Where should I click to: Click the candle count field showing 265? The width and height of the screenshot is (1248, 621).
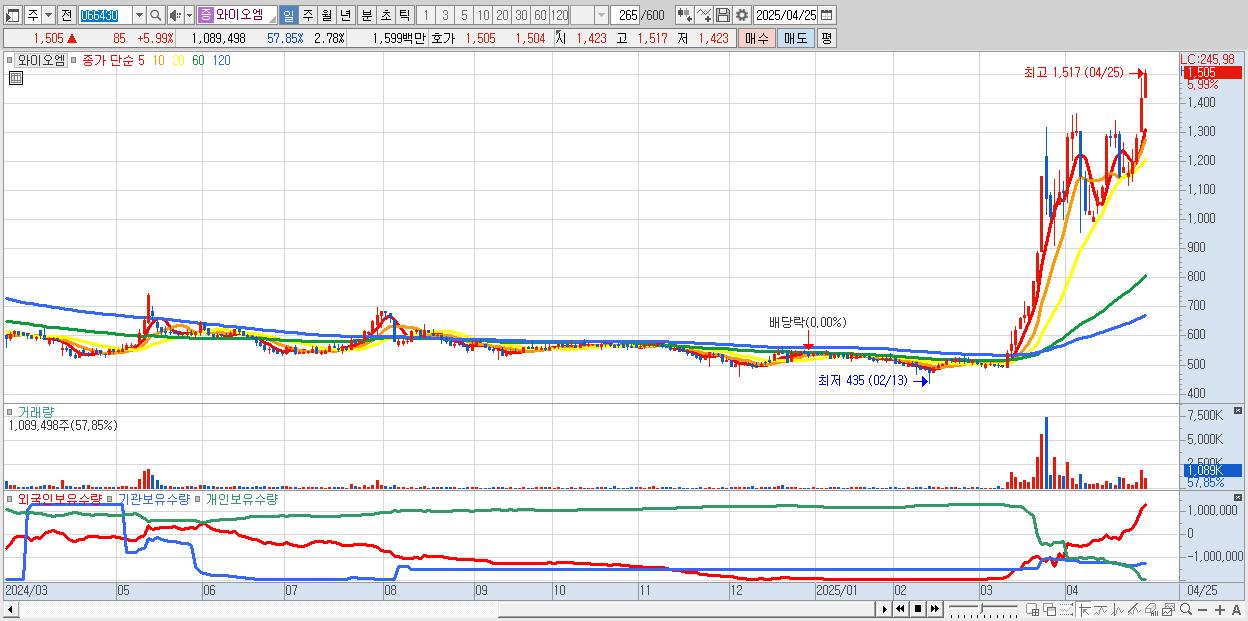(625, 15)
